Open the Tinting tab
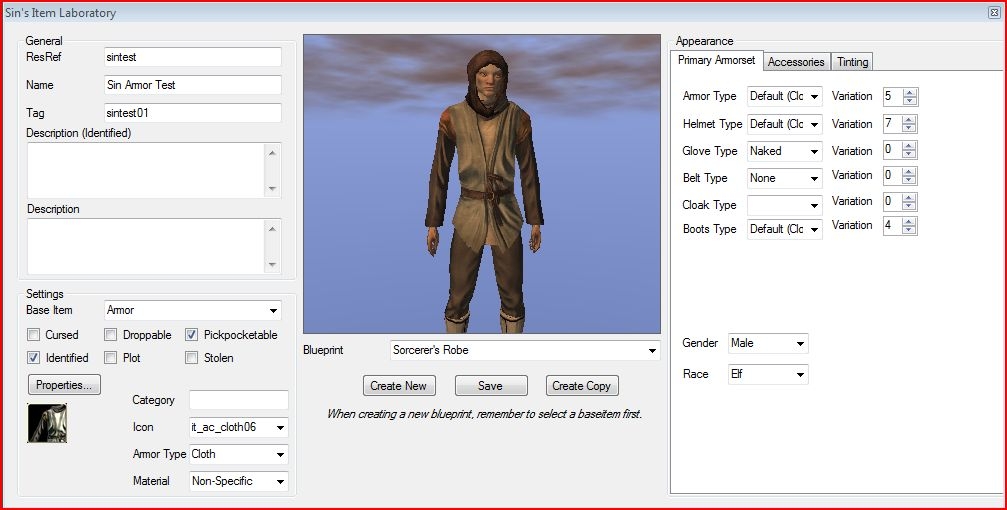This screenshot has height=510, width=1007. point(852,62)
